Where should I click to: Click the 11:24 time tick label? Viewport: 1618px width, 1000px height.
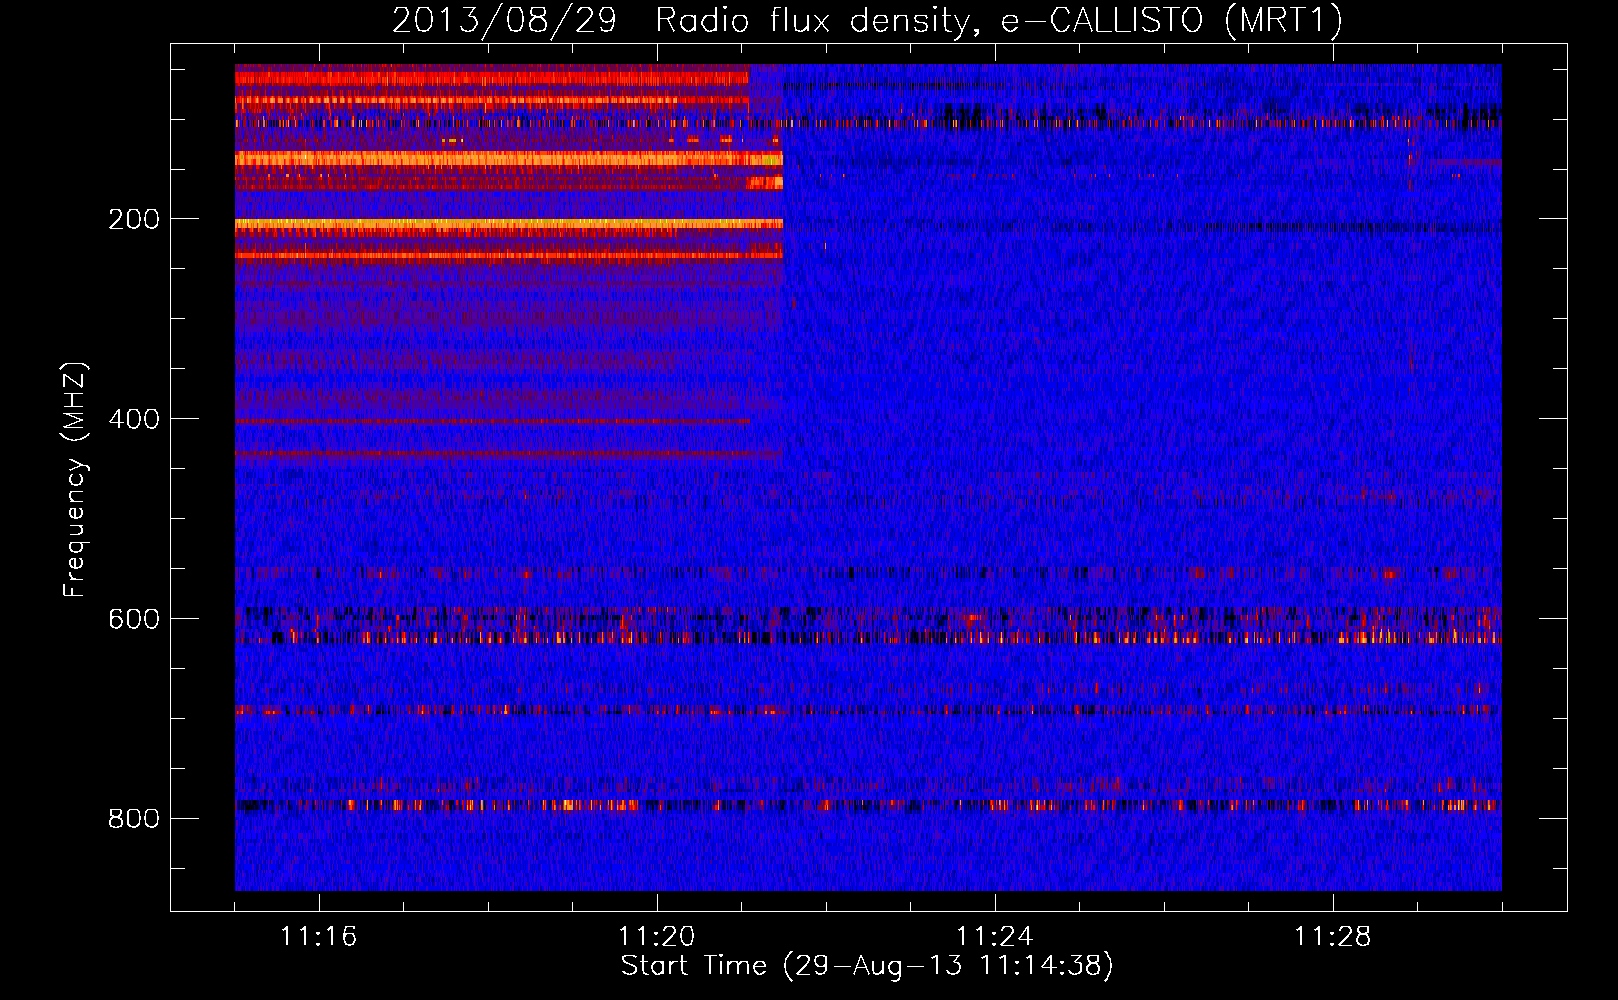click(994, 937)
